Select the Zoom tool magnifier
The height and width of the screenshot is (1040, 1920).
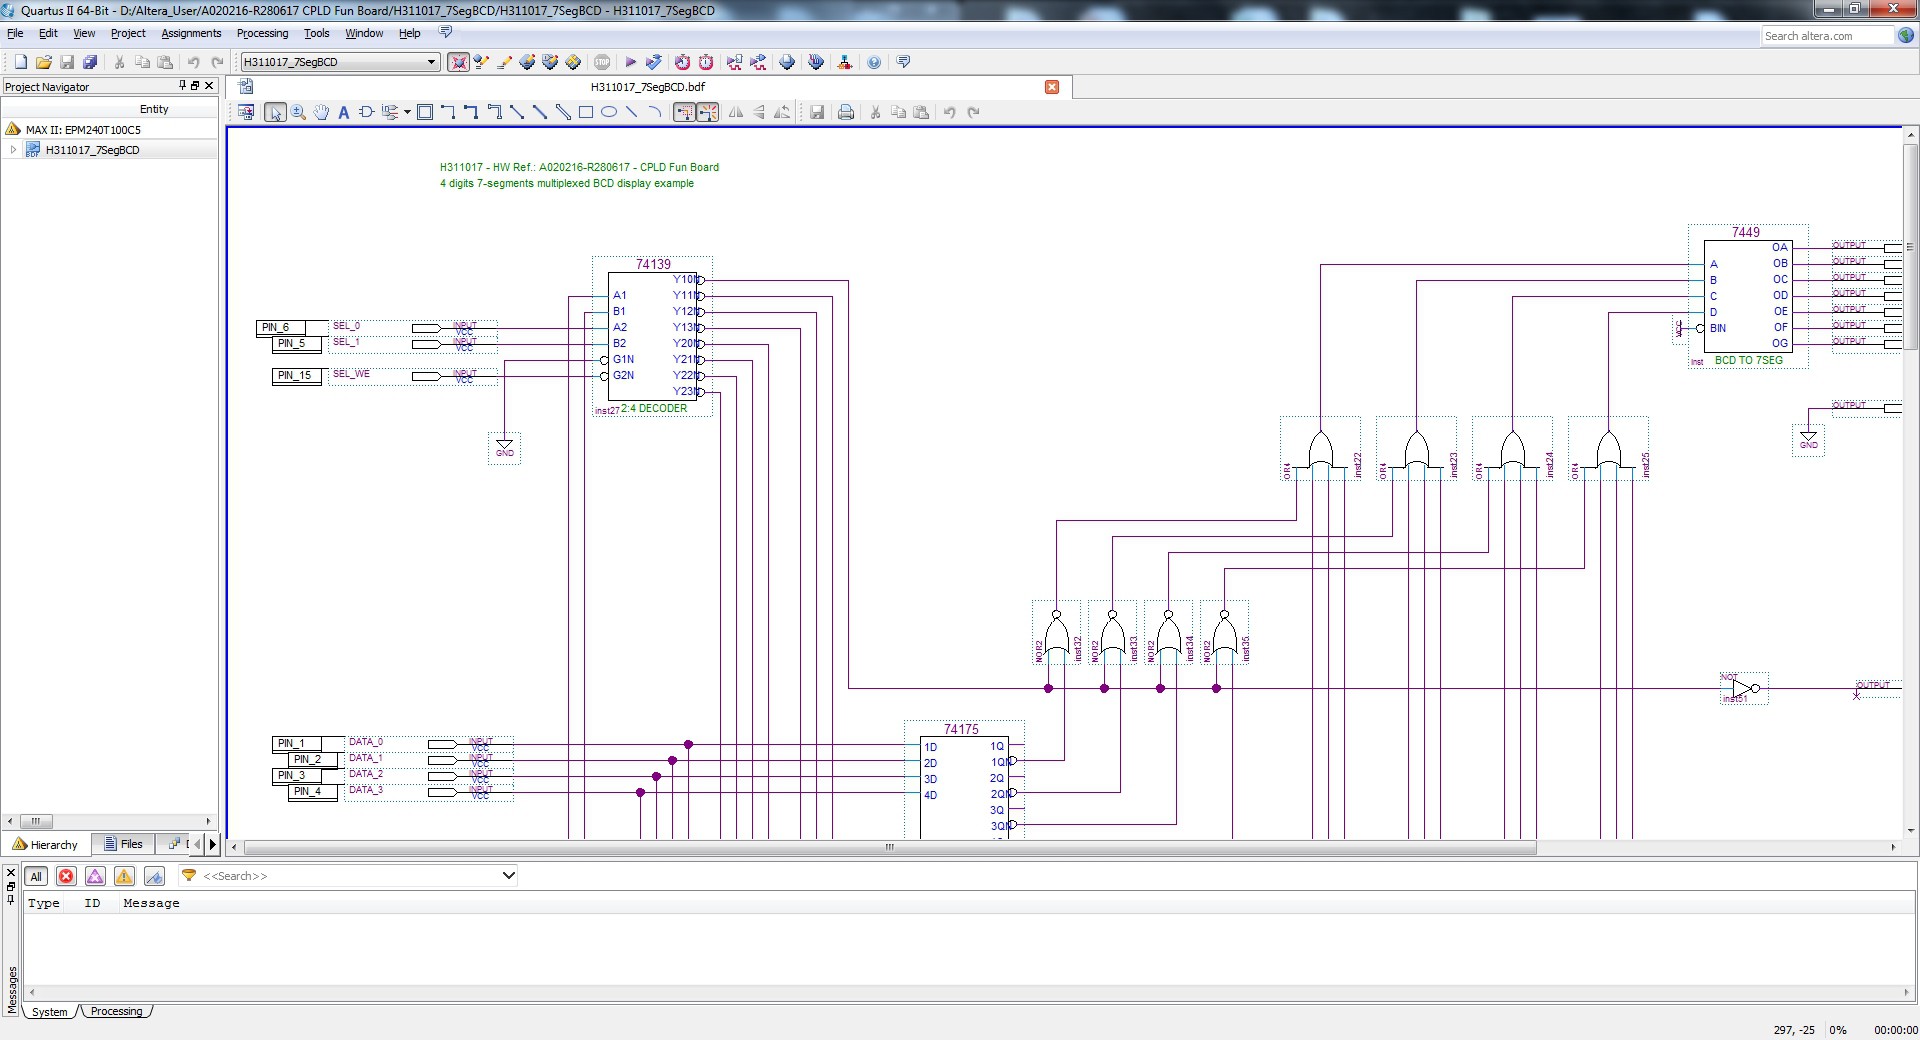(x=298, y=113)
